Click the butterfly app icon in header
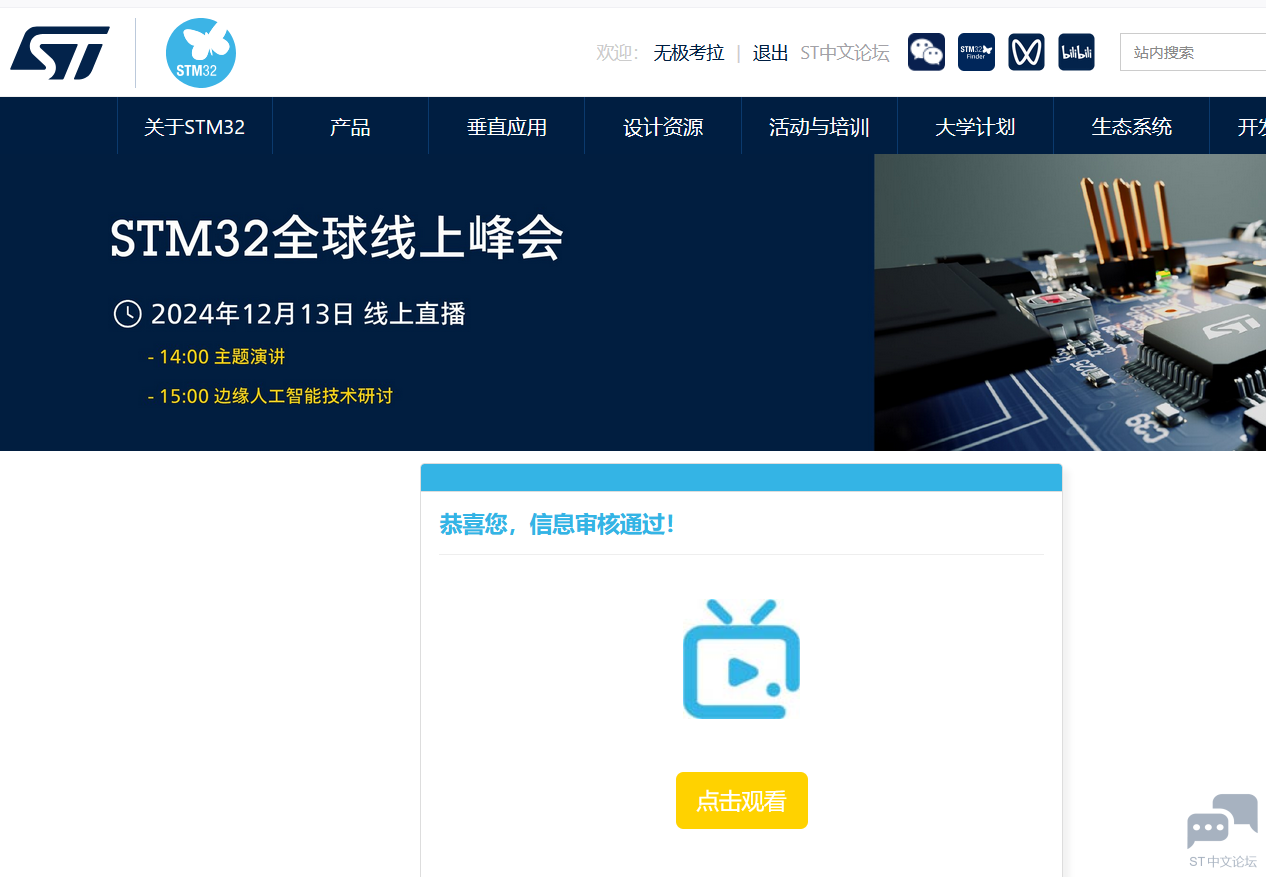 click(x=1026, y=52)
